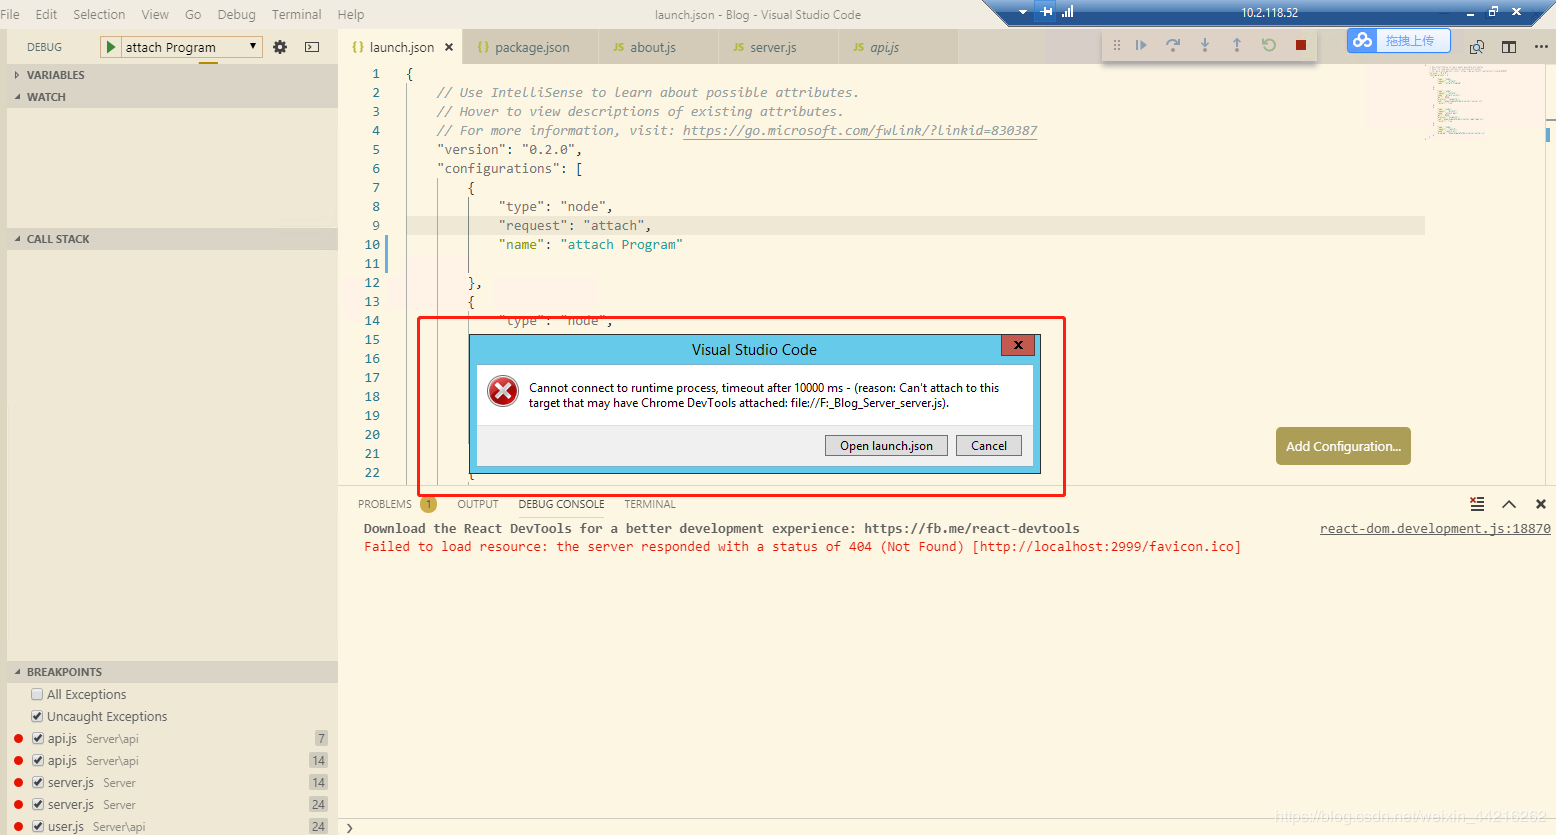Clear the debug console output

1477,504
